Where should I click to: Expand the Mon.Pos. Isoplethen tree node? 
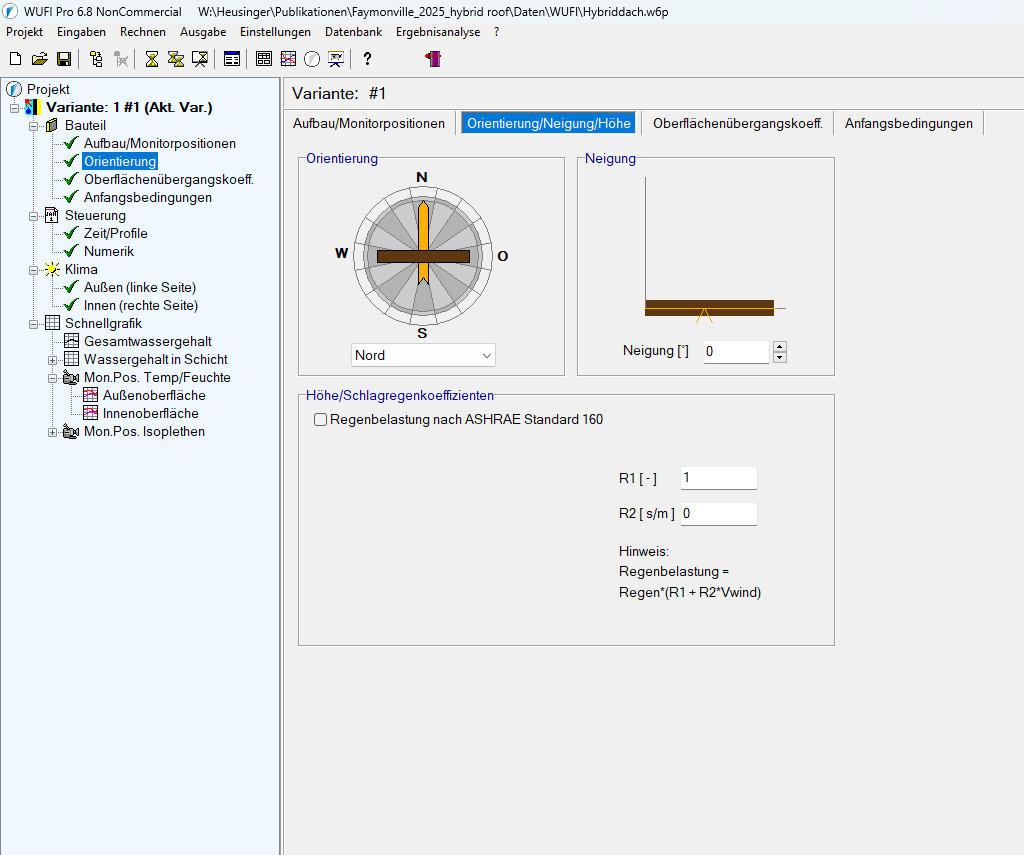(x=53, y=432)
